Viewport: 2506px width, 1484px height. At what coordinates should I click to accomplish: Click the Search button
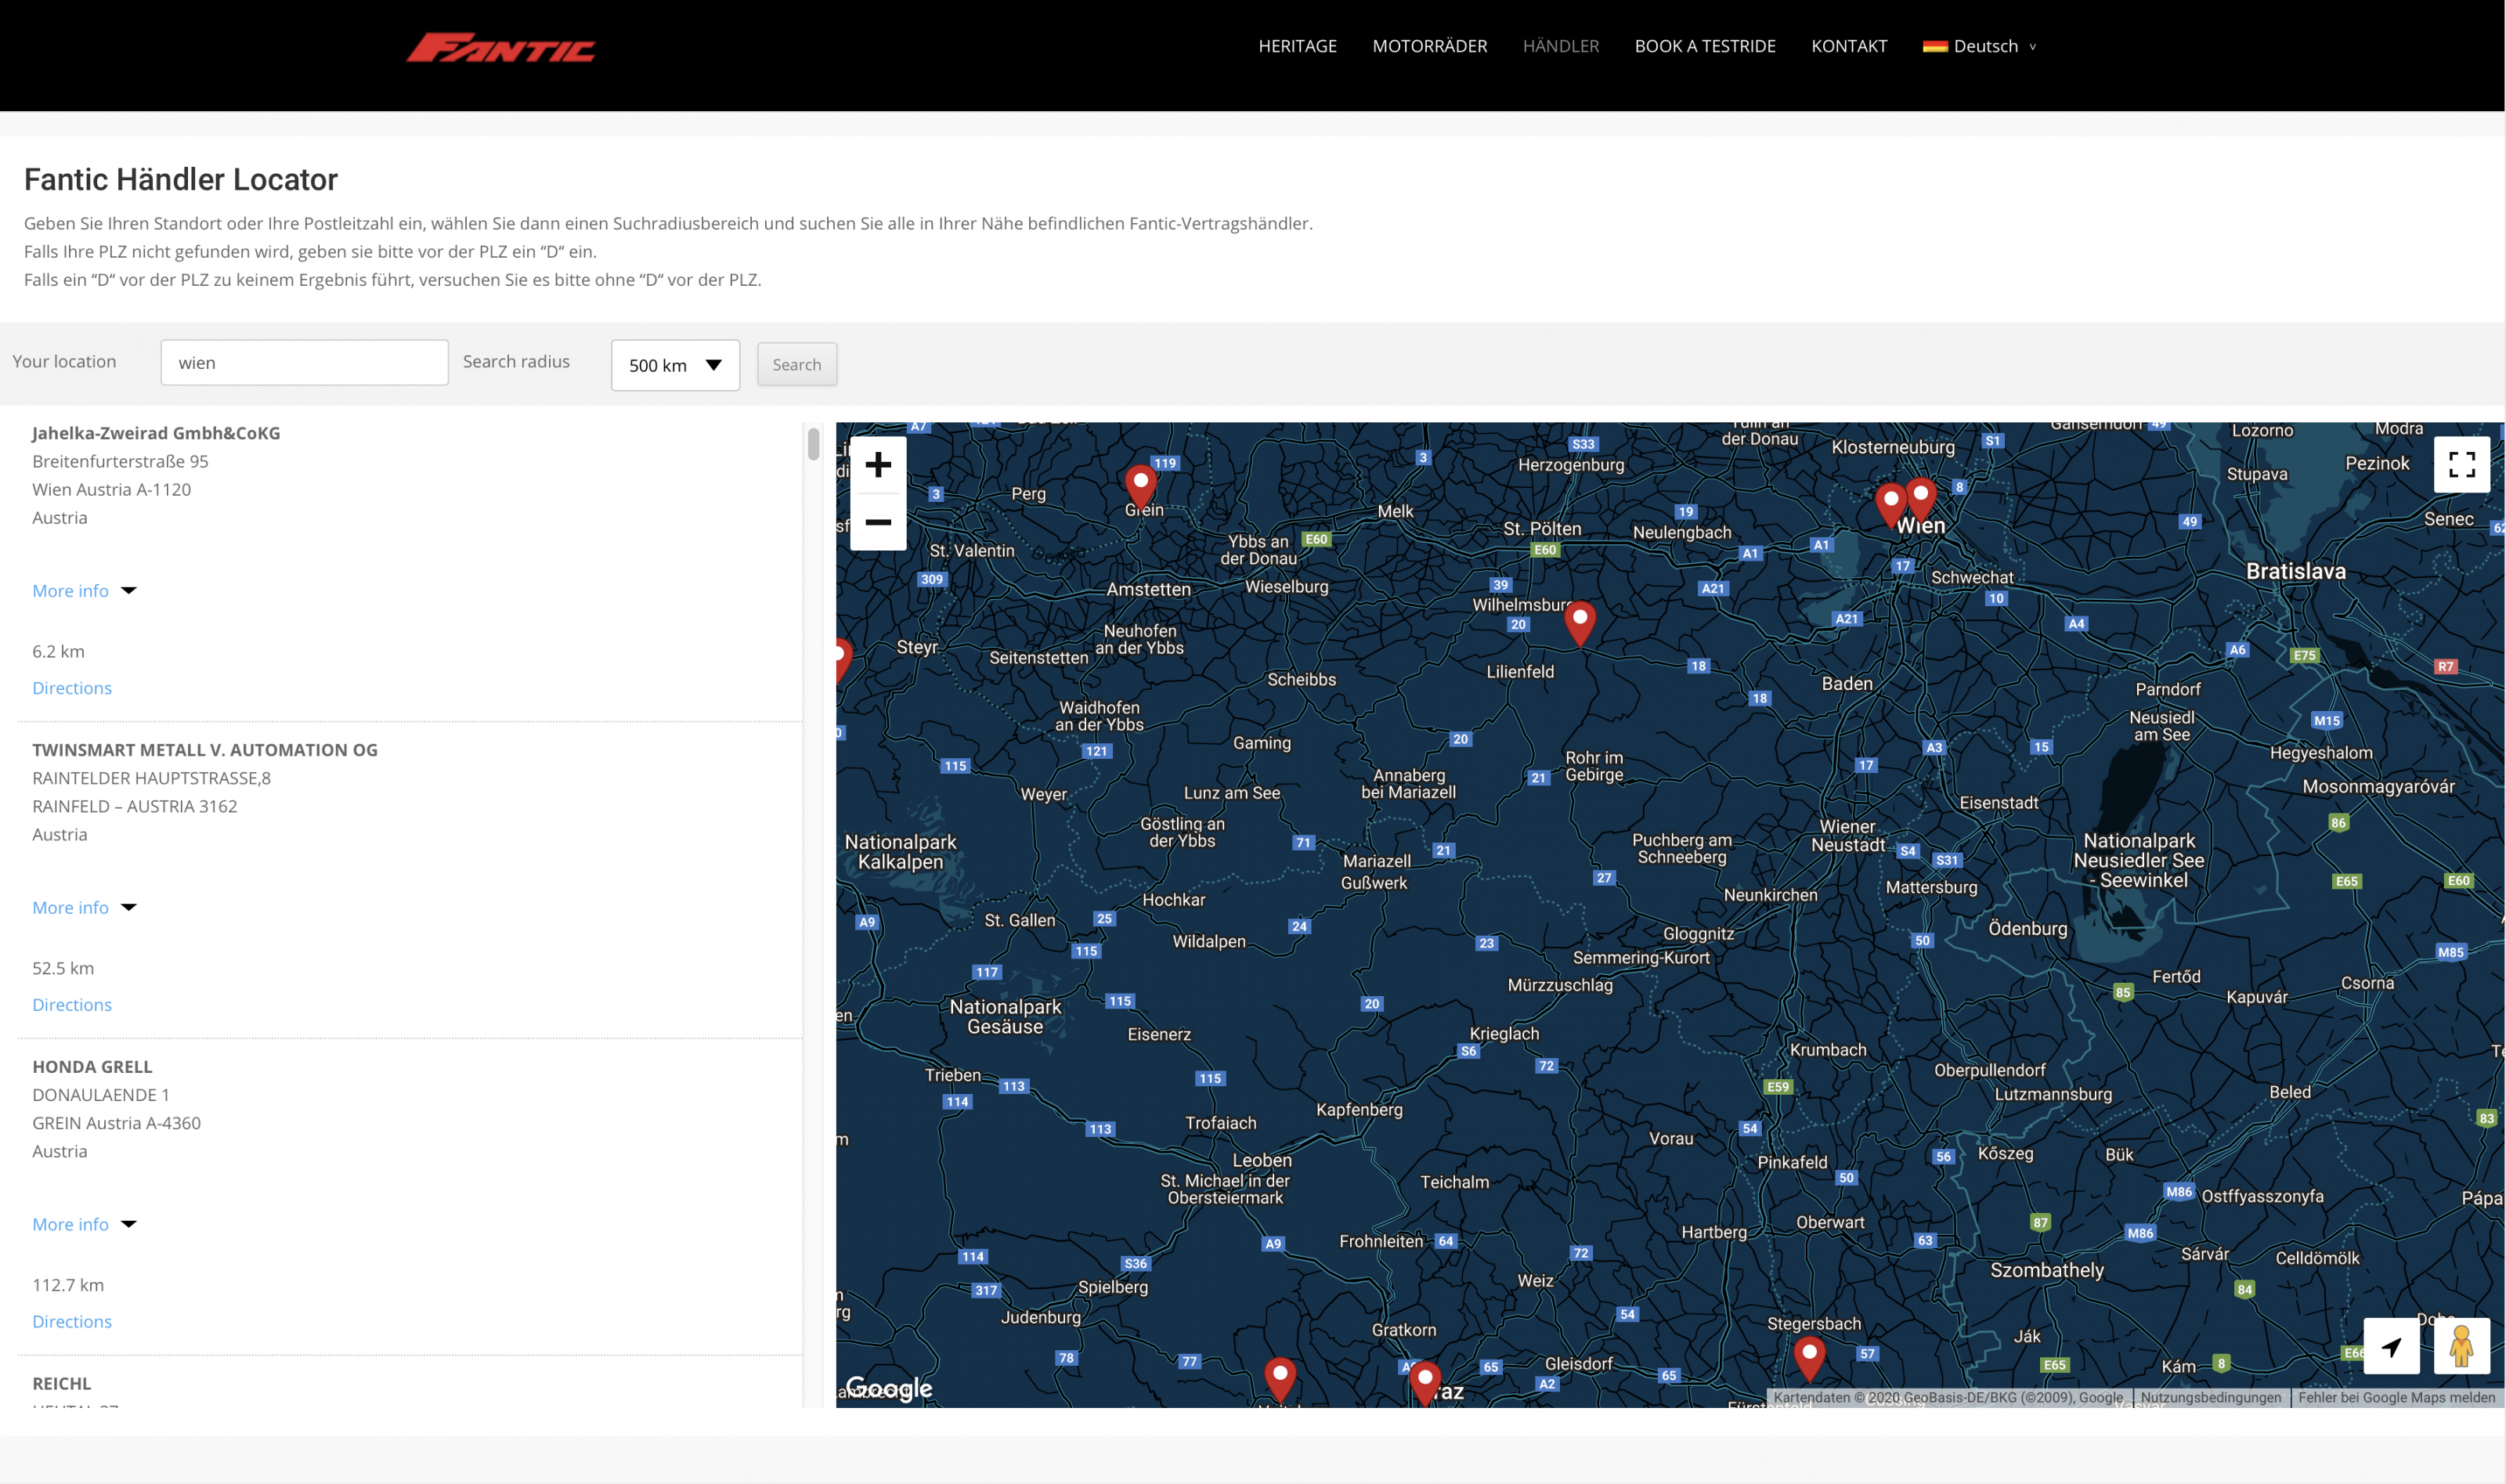[x=796, y=365]
